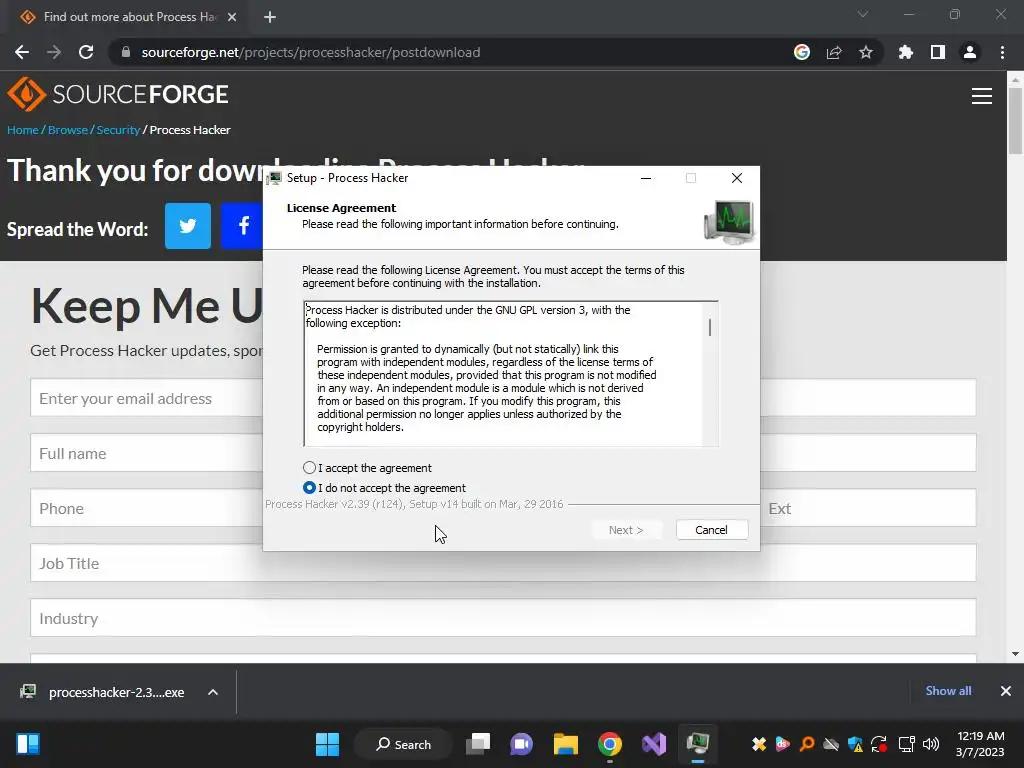Close the Process Hacker browser tab
This screenshot has height=768, width=1024.
click(232, 17)
